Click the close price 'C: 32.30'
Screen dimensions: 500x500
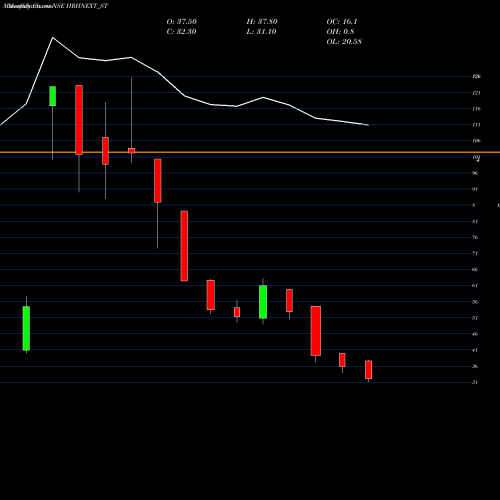181,32
